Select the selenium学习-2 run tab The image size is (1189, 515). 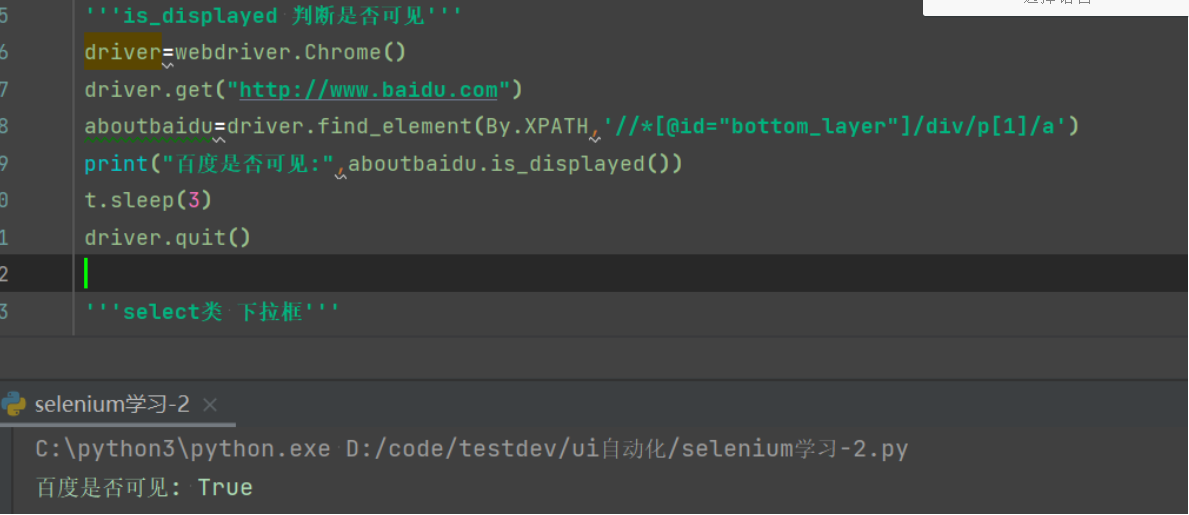pos(111,405)
